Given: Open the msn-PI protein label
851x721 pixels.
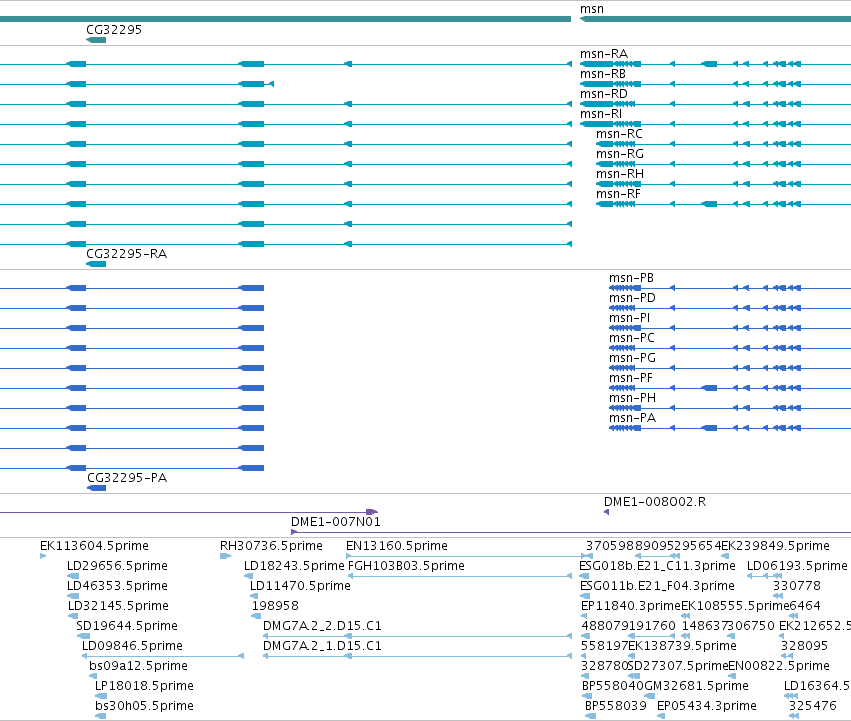Looking at the screenshot, I should (630, 318).
